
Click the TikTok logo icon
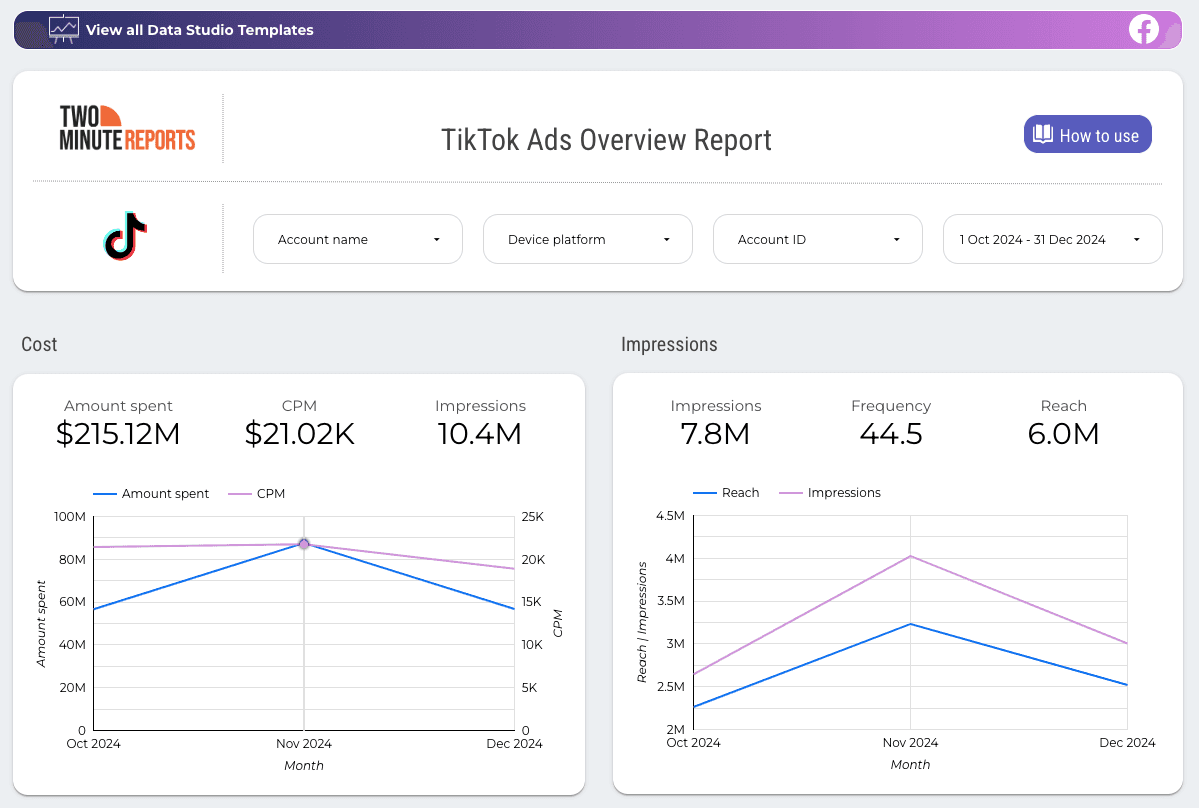click(x=124, y=238)
